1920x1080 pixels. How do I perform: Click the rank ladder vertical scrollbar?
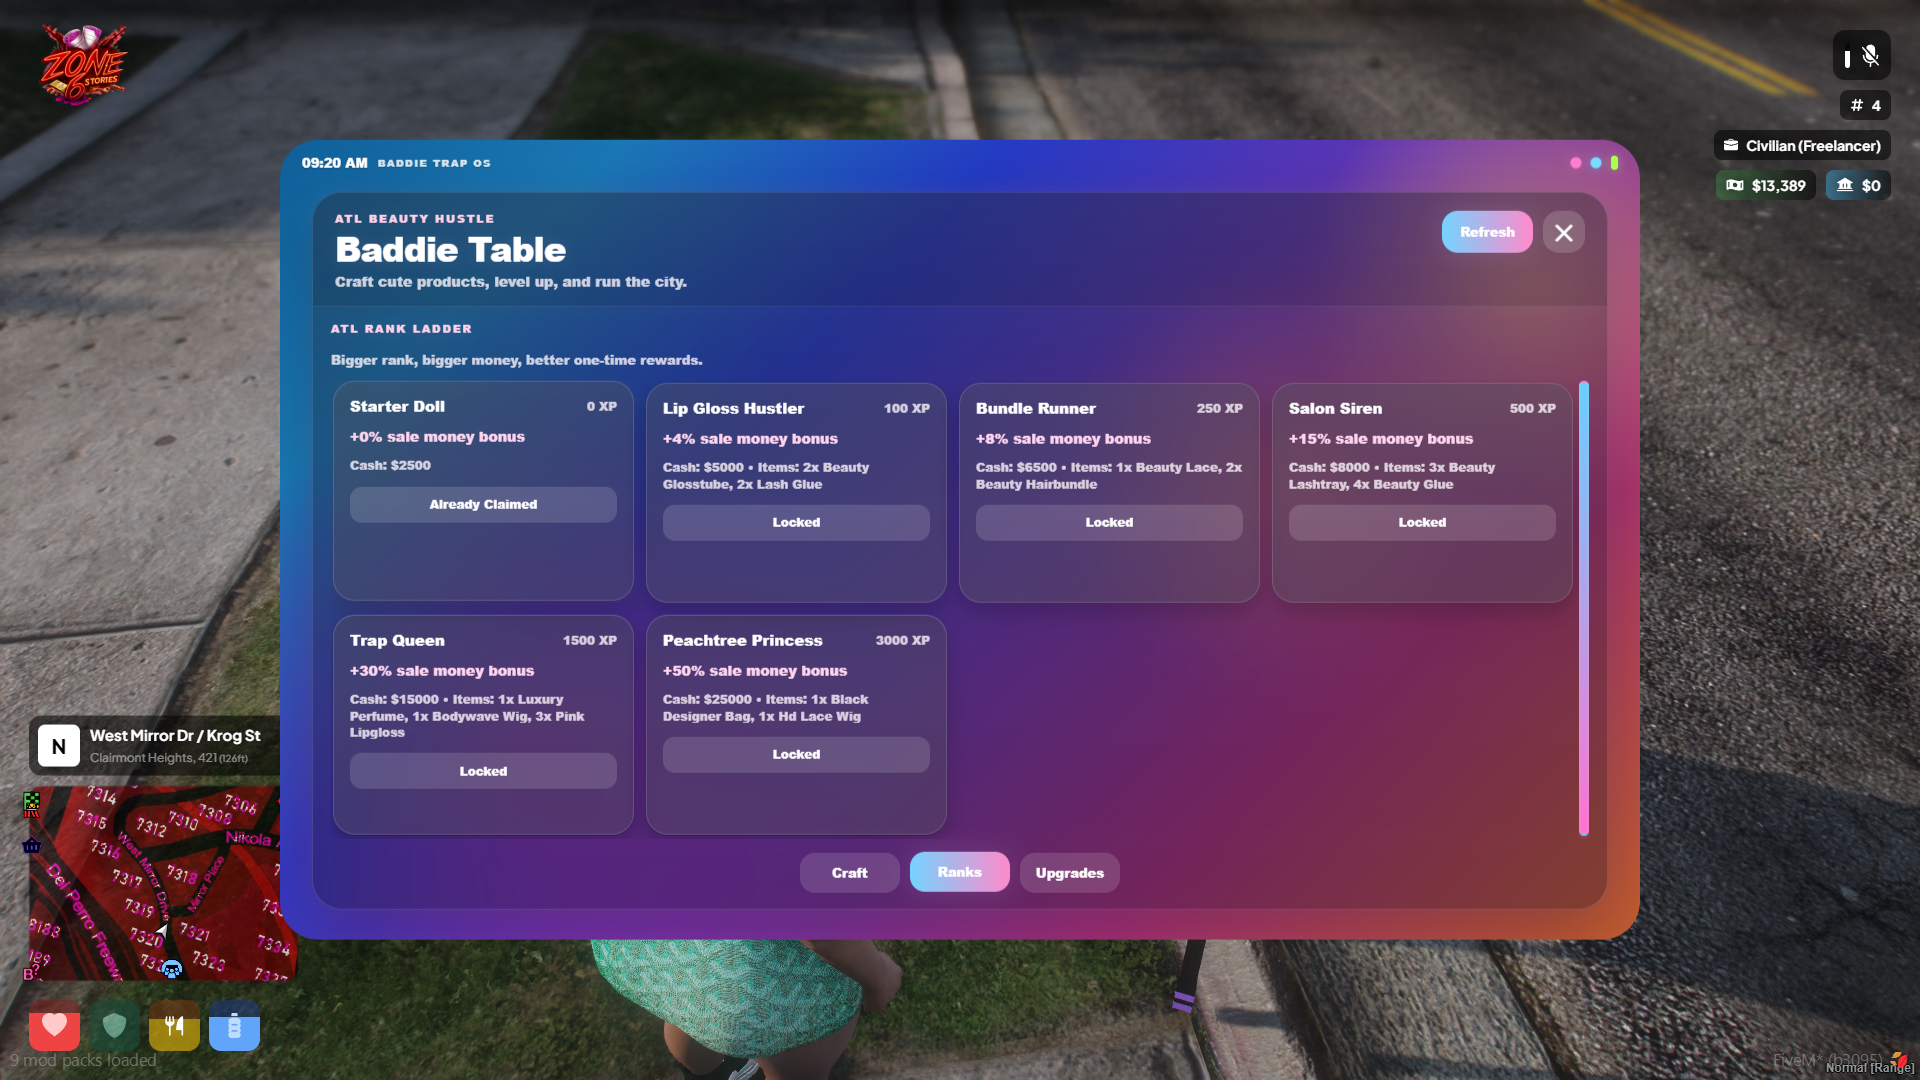pyautogui.click(x=1584, y=608)
